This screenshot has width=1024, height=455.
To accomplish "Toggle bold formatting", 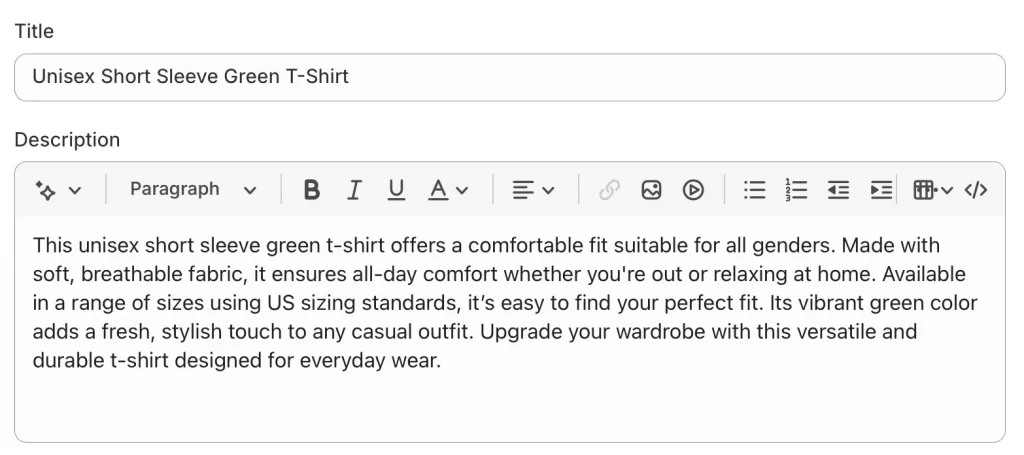I will [x=312, y=190].
